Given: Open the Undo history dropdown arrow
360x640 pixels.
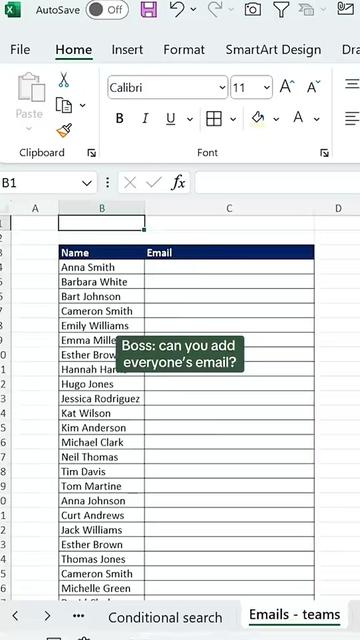Looking at the screenshot, I should (193, 9).
